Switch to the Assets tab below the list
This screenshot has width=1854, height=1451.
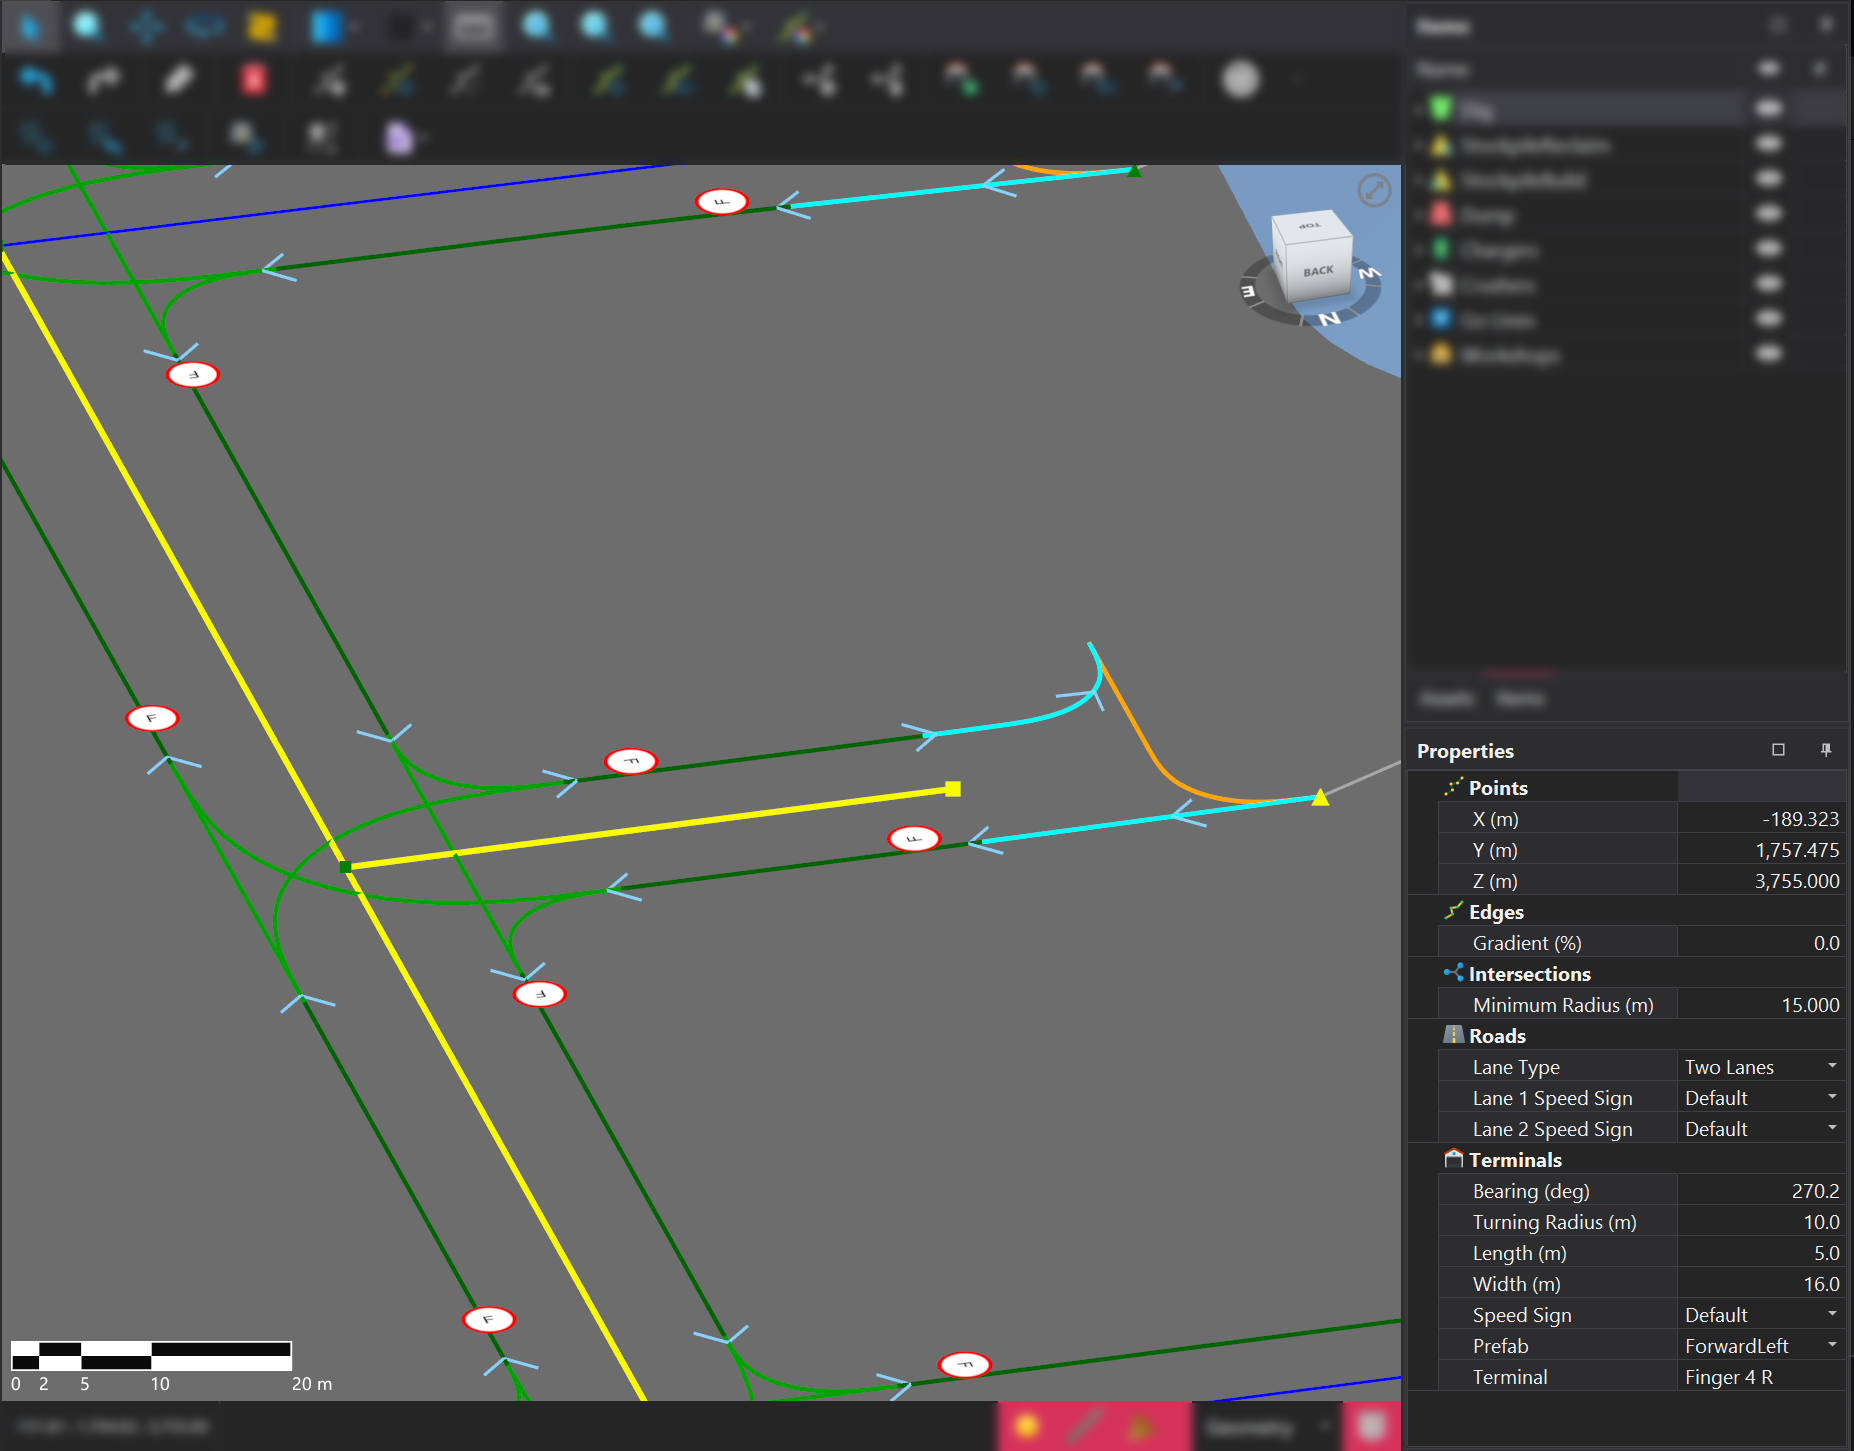1445,698
